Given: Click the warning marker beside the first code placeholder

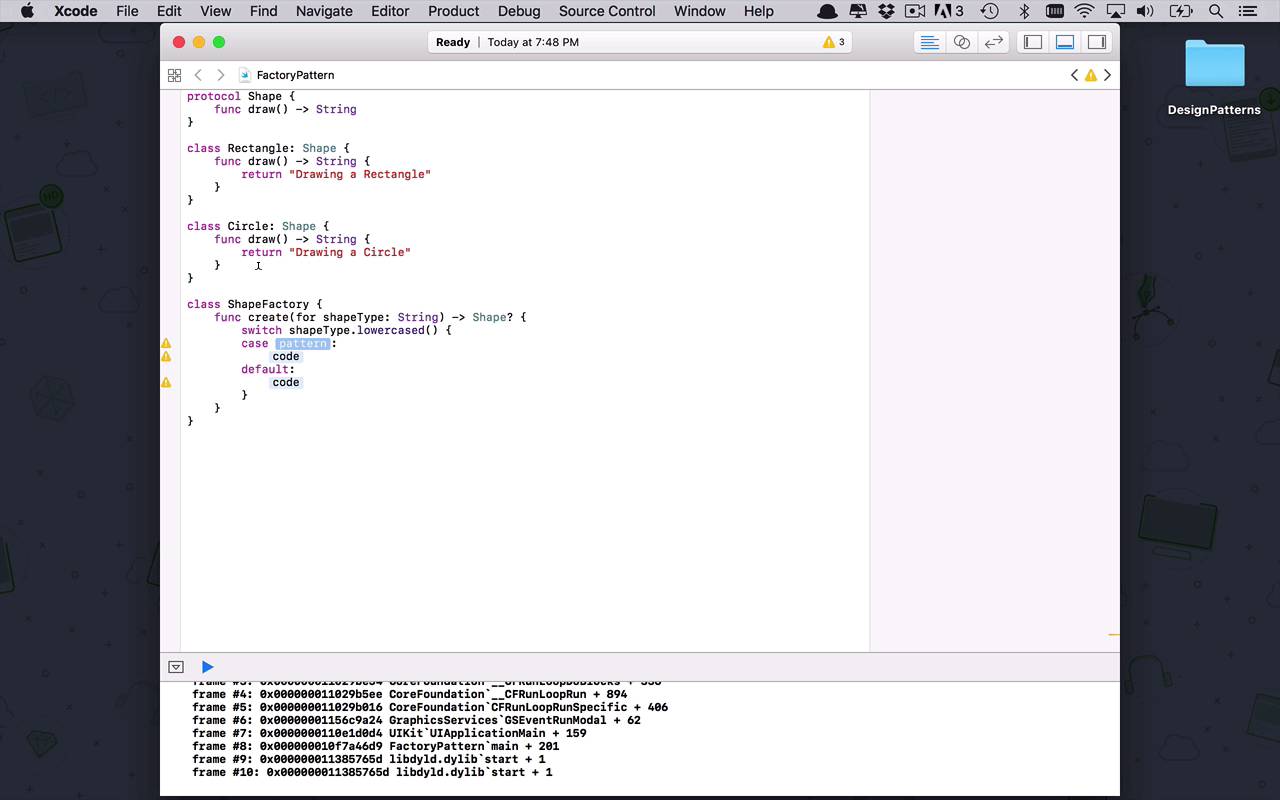Looking at the screenshot, I should point(166,356).
